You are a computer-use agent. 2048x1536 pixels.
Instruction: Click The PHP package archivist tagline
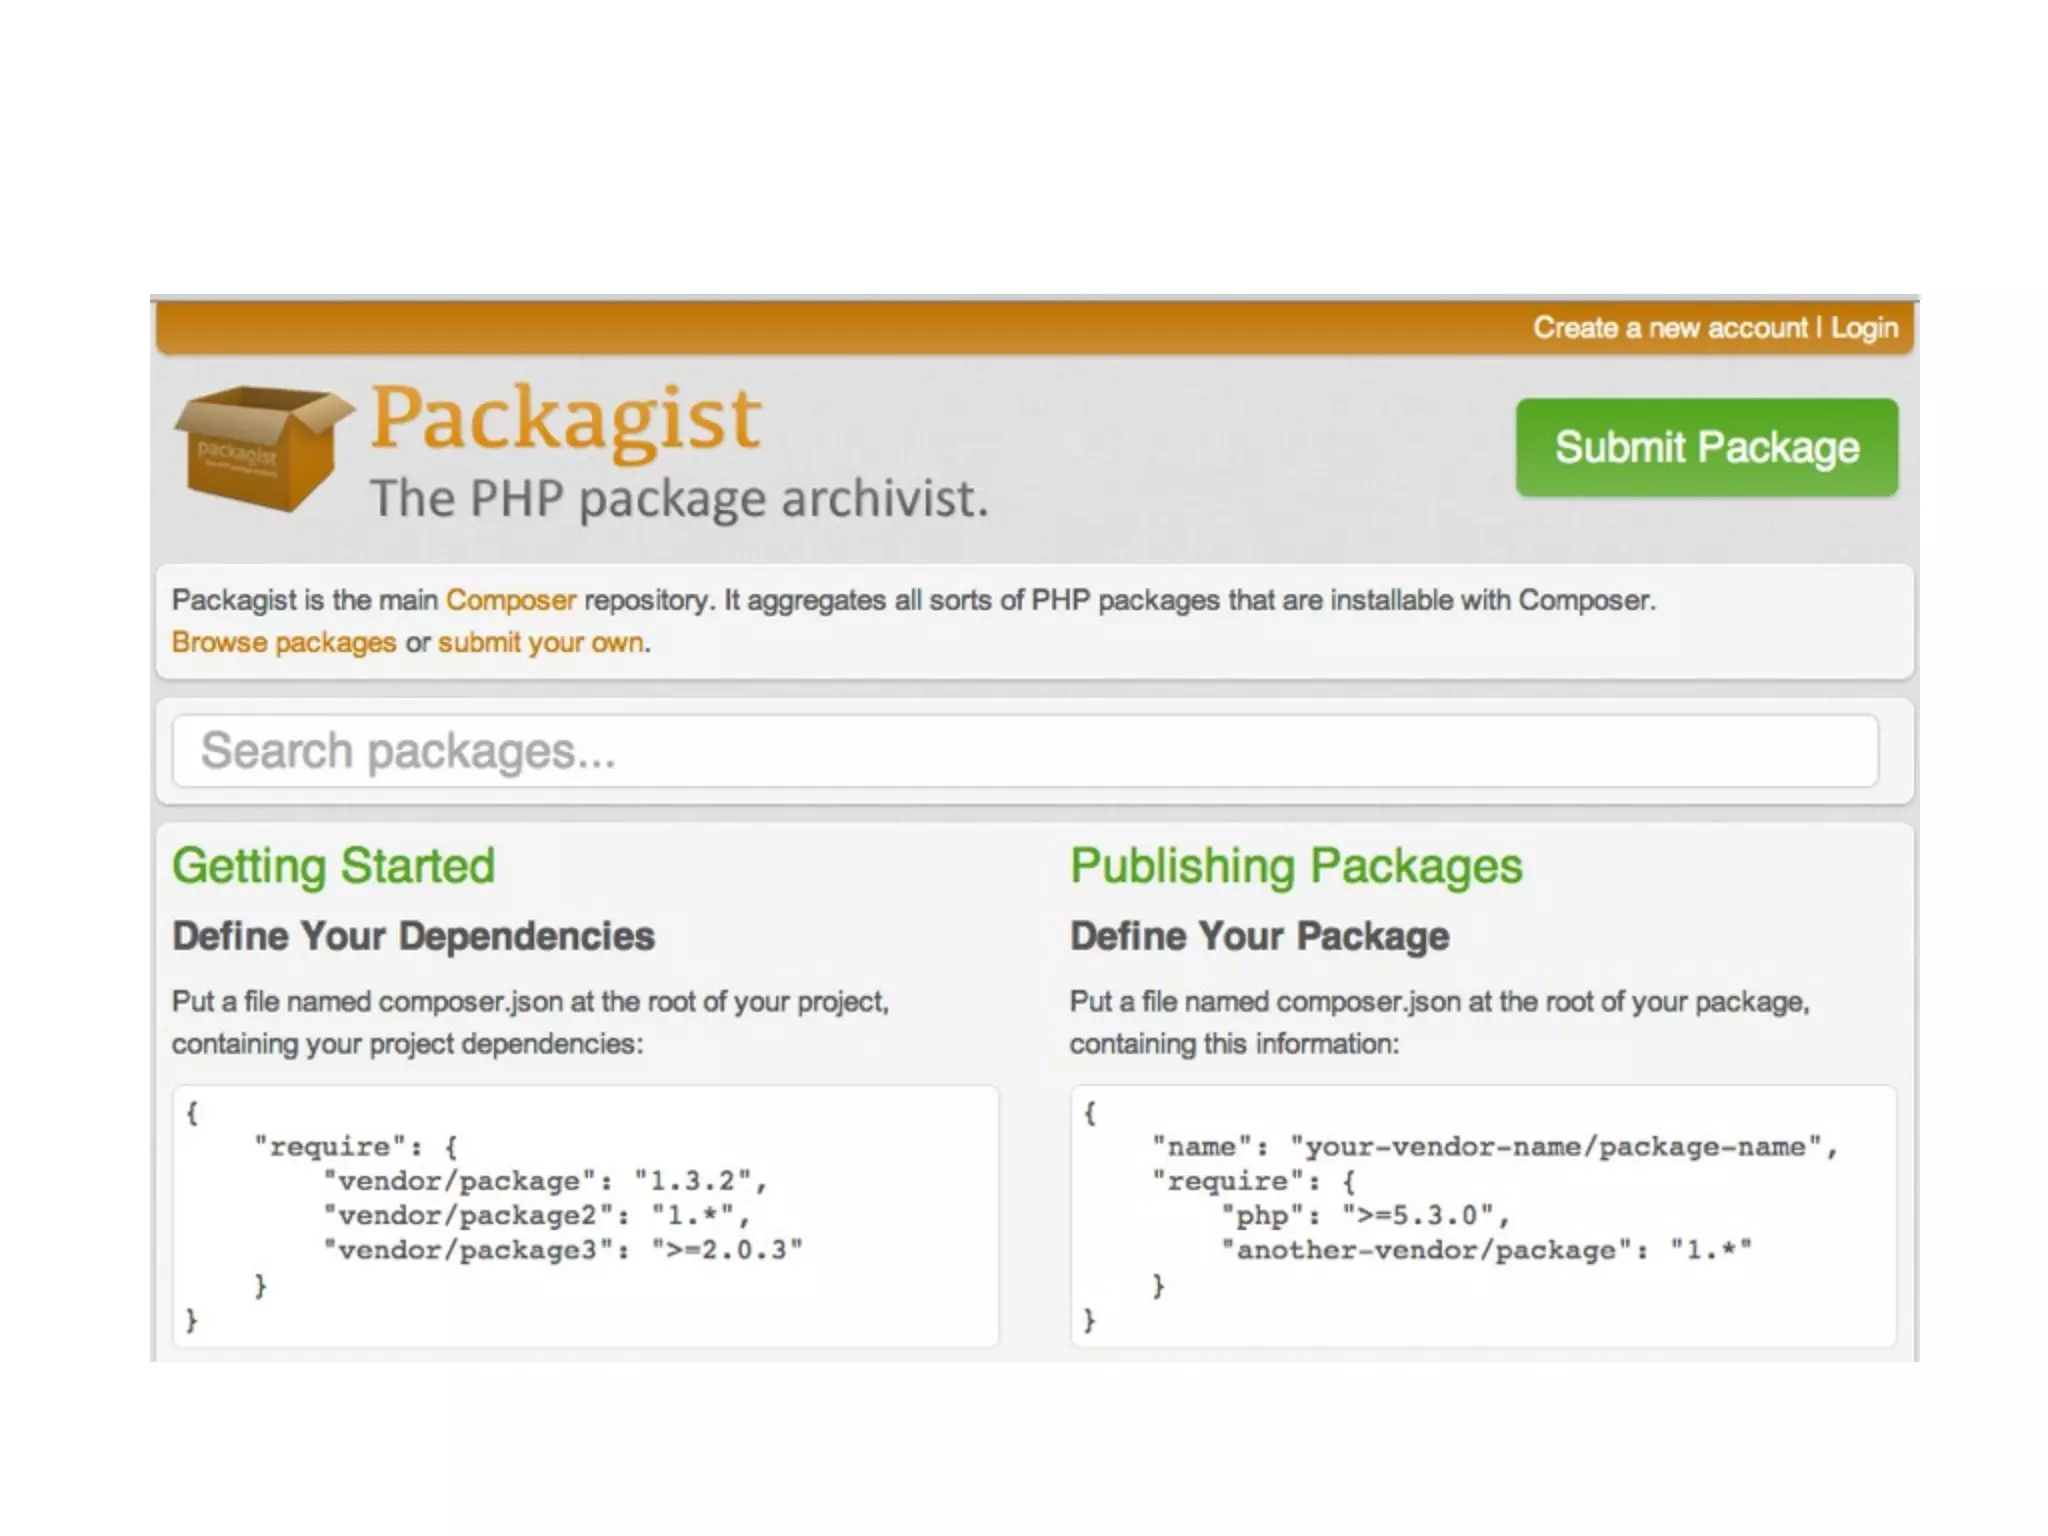pyautogui.click(x=678, y=498)
